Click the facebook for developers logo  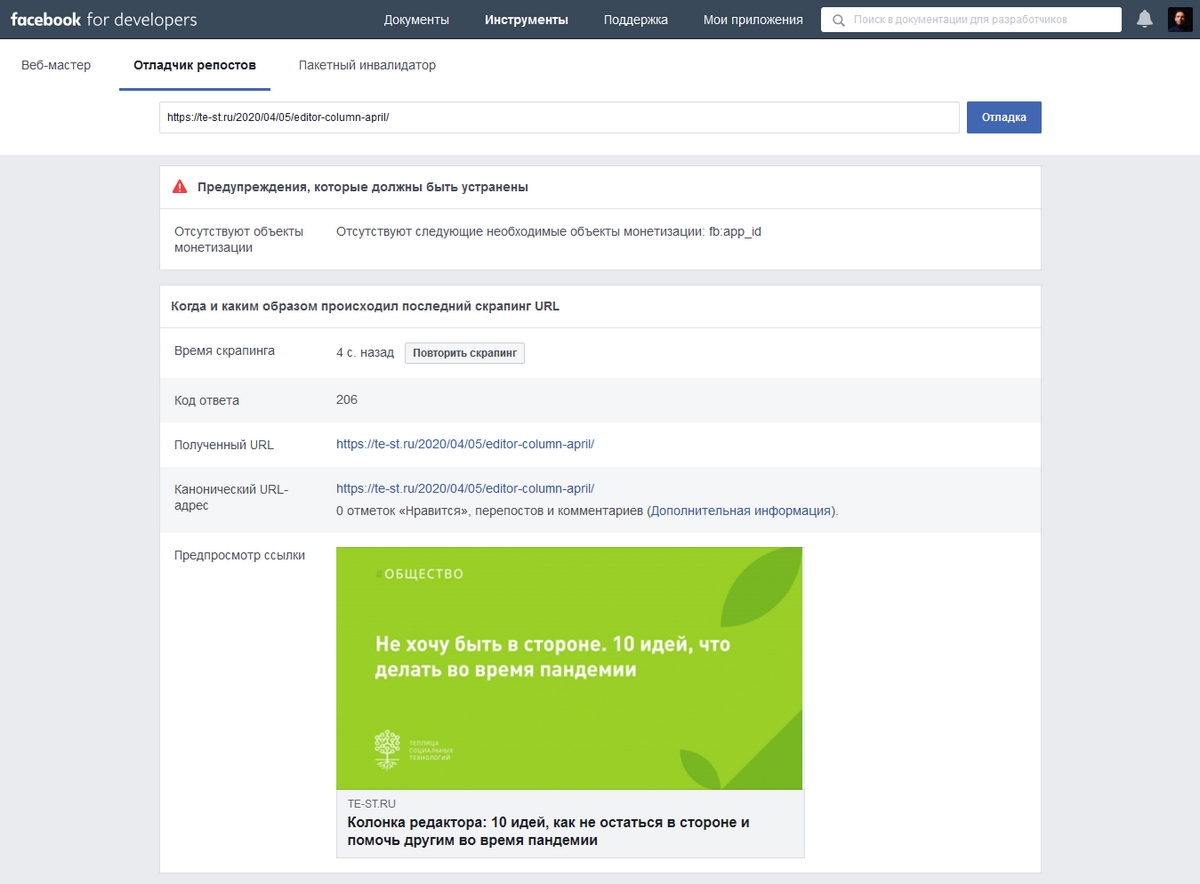(103, 18)
